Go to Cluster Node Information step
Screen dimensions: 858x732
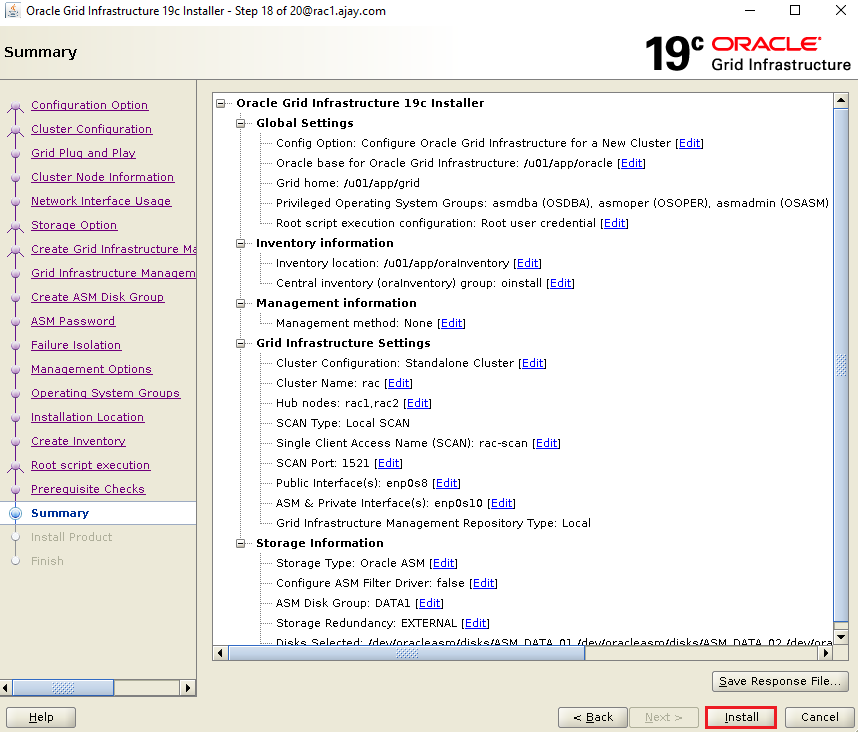click(x=102, y=177)
